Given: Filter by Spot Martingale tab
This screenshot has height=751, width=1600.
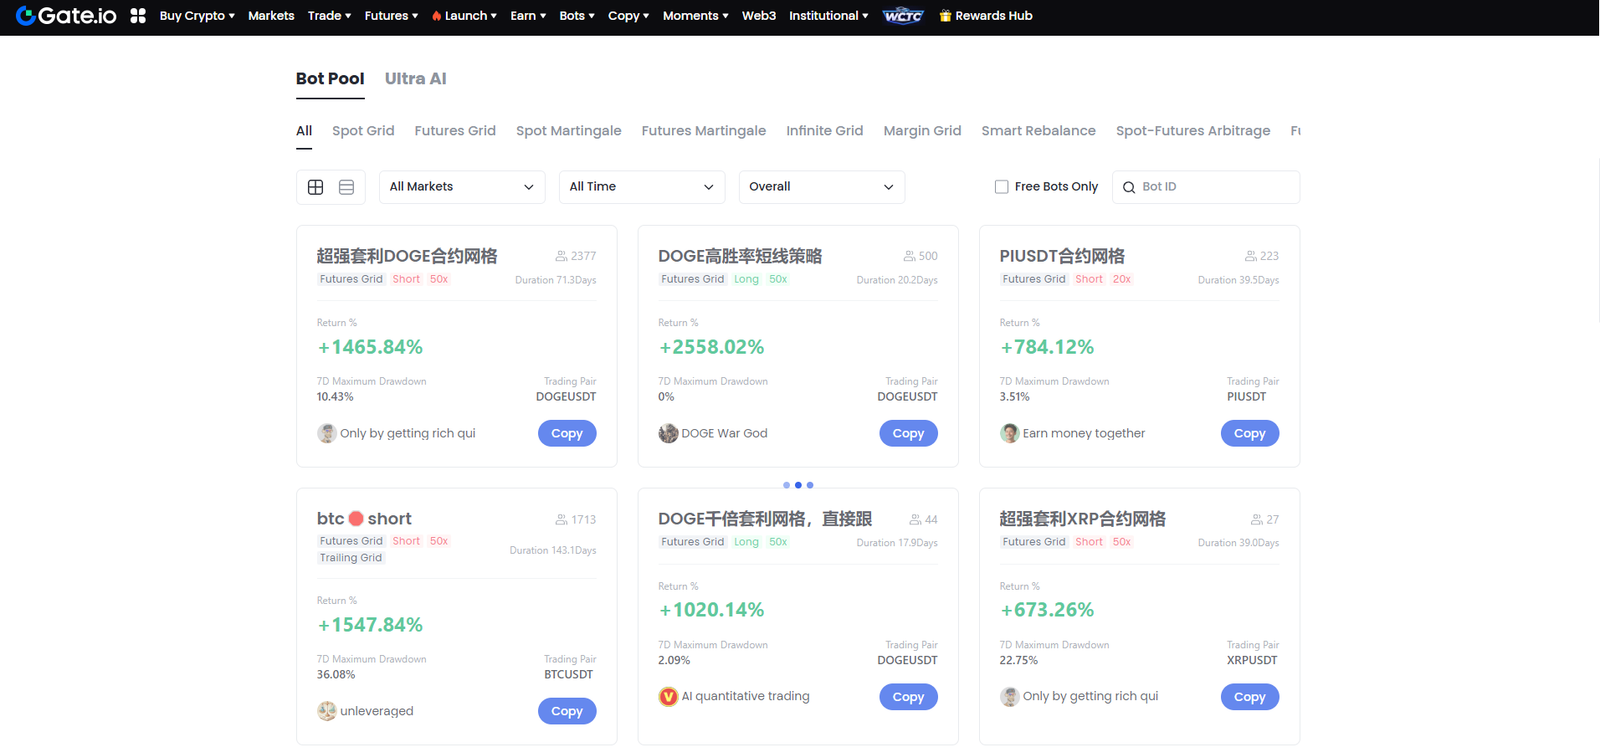Looking at the screenshot, I should pyautogui.click(x=568, y=131).
